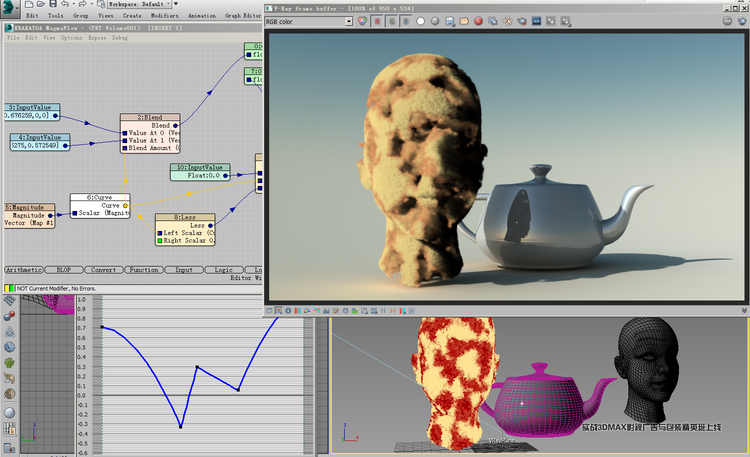
Task: Click the stop rendering icon at frame buffer right
Action: tap(728, 21)
